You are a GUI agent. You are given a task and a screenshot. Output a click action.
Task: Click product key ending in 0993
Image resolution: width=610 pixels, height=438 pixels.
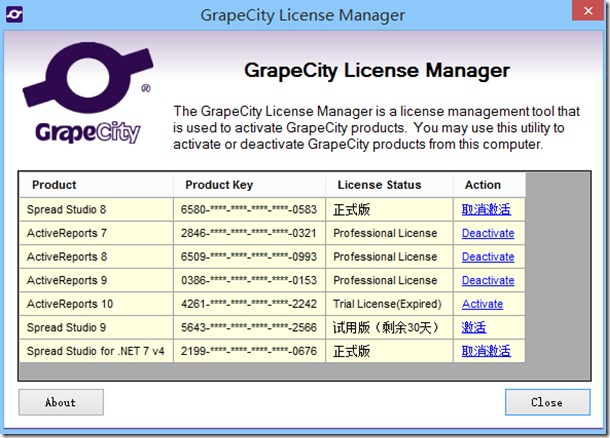[x=249, y=257]
